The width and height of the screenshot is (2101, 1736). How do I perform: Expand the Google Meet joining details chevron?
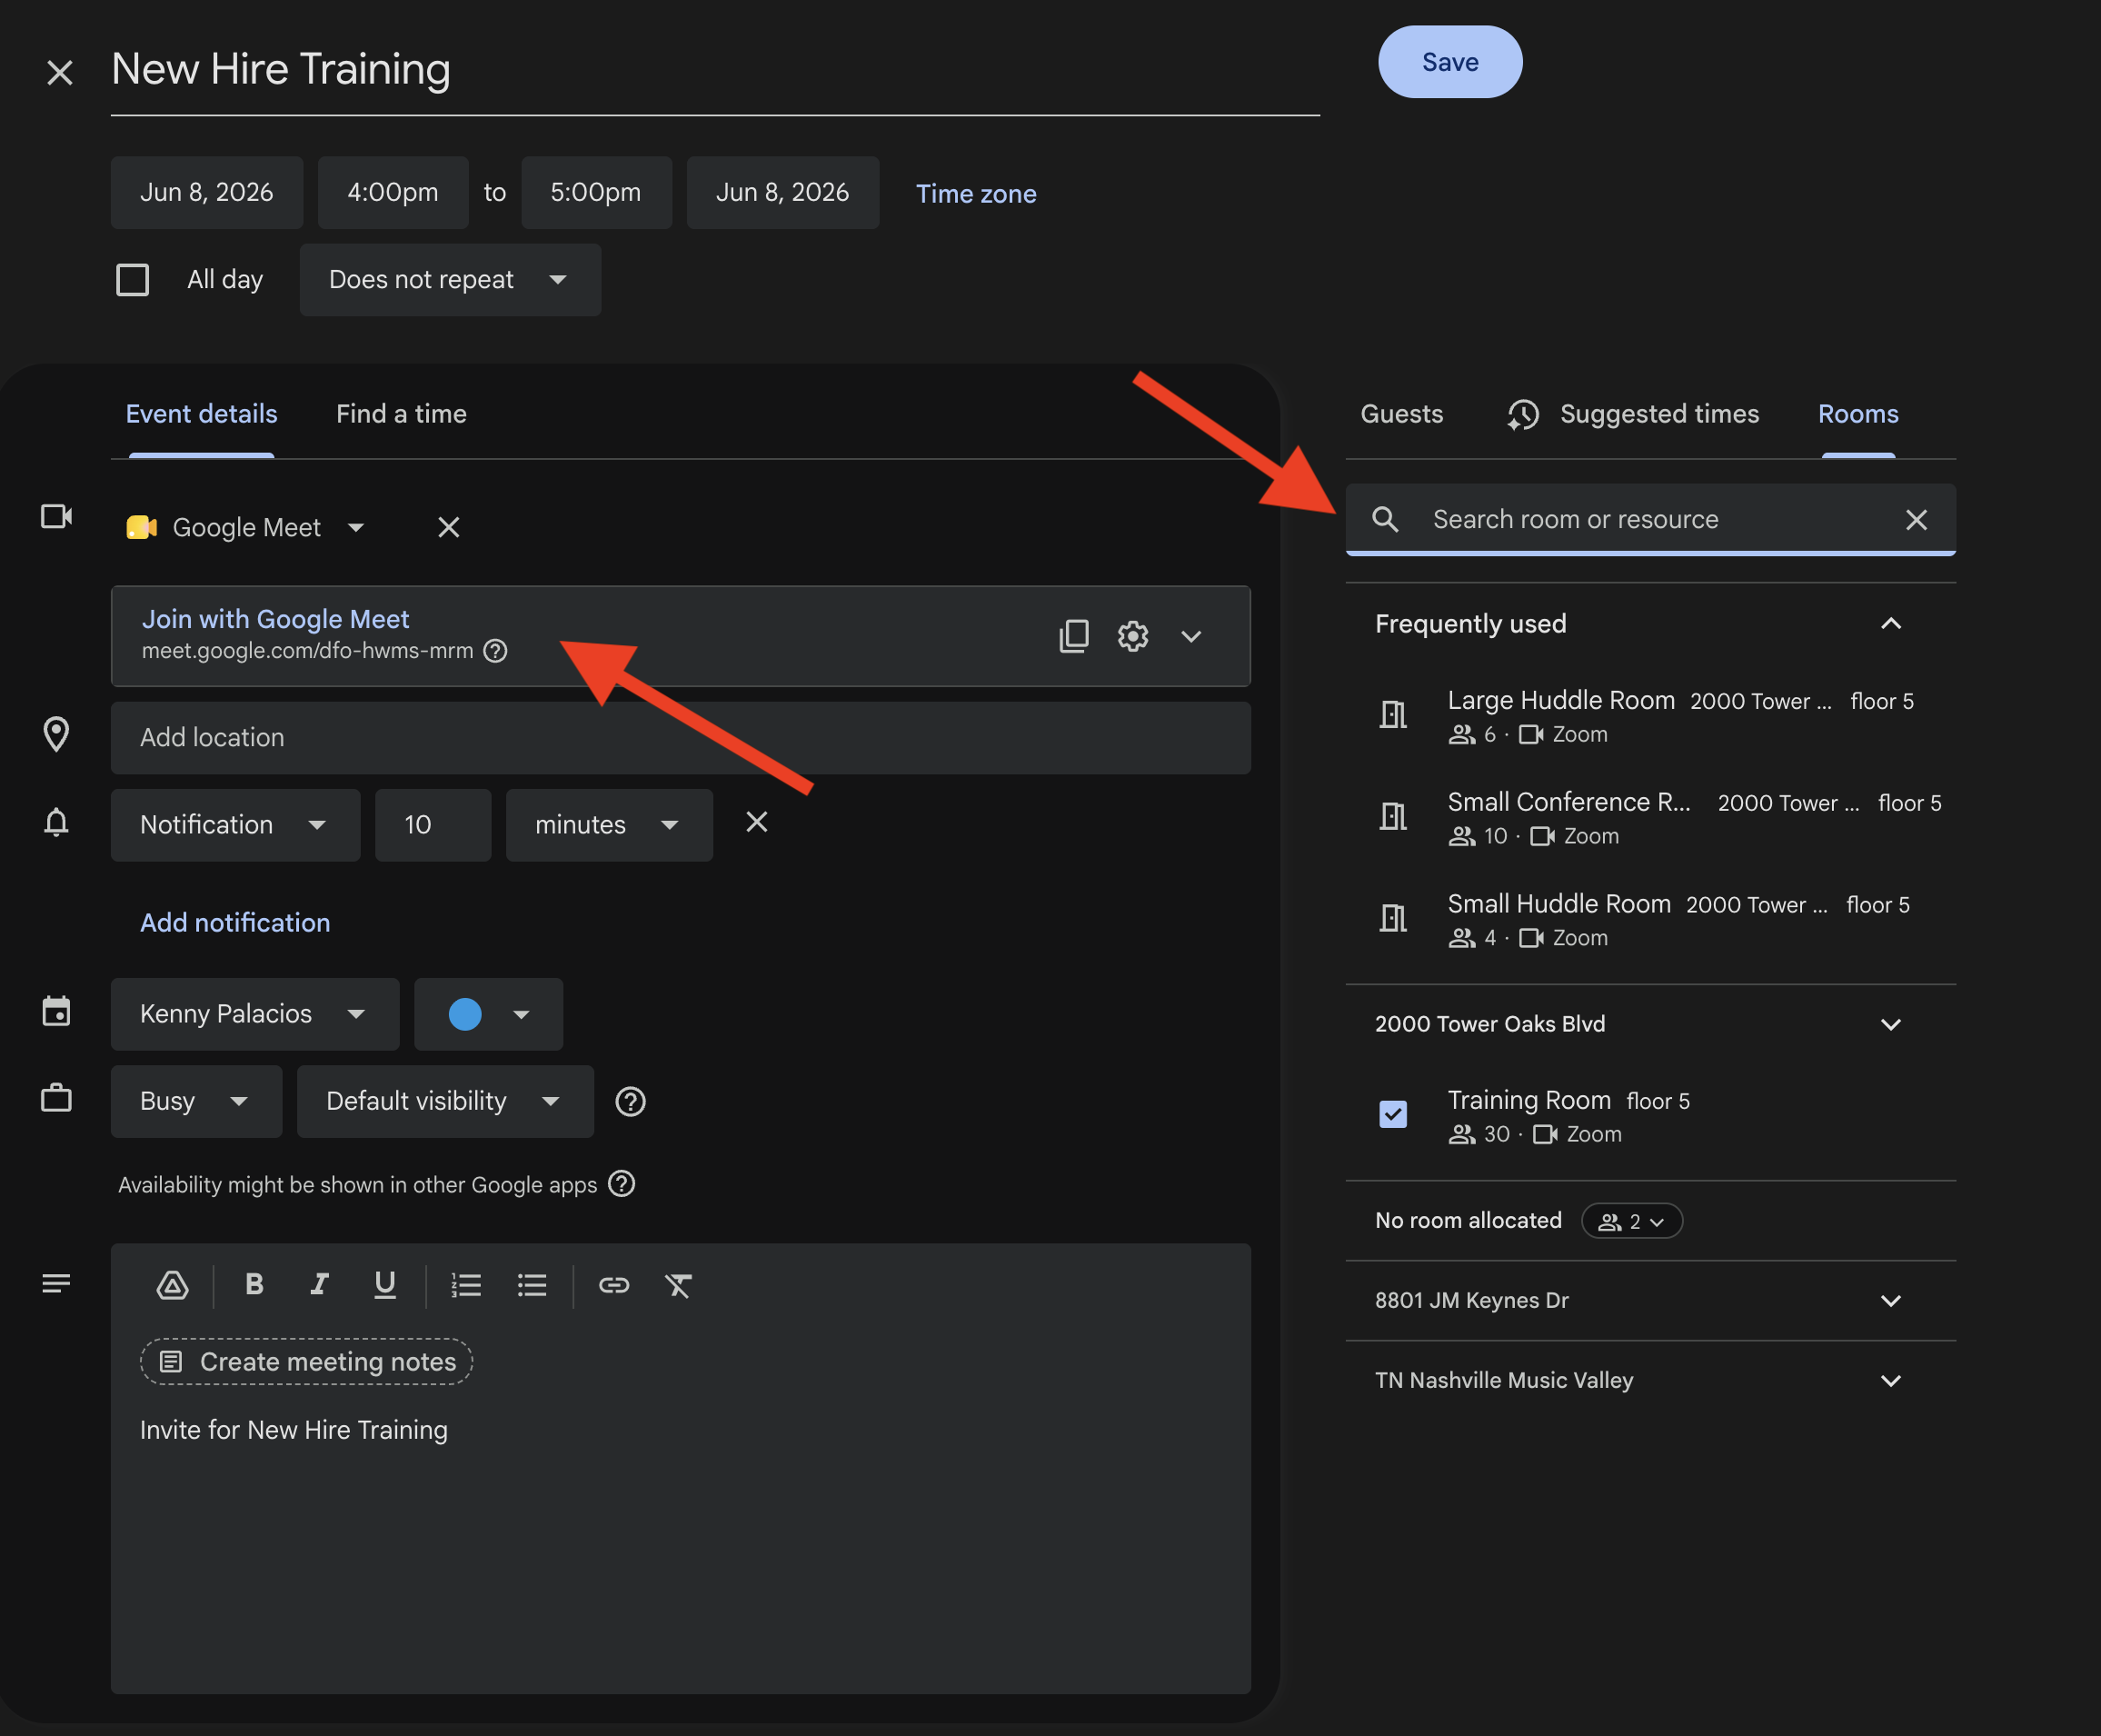pyautogui.click(x=1191, y=636)
